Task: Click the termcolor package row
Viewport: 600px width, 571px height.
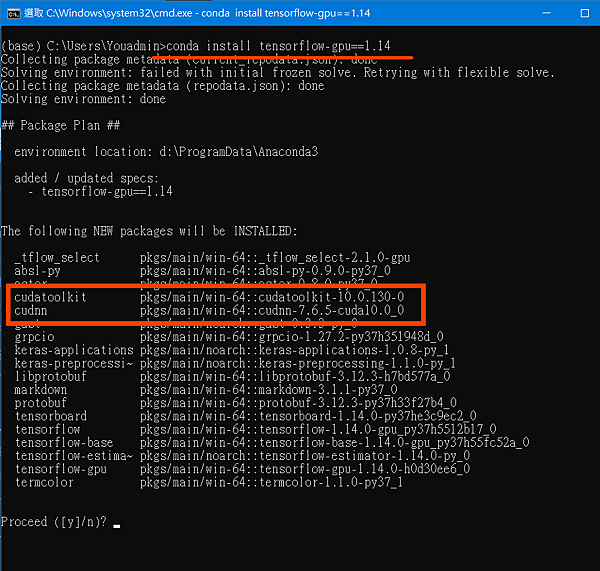Action: point(209,483)
